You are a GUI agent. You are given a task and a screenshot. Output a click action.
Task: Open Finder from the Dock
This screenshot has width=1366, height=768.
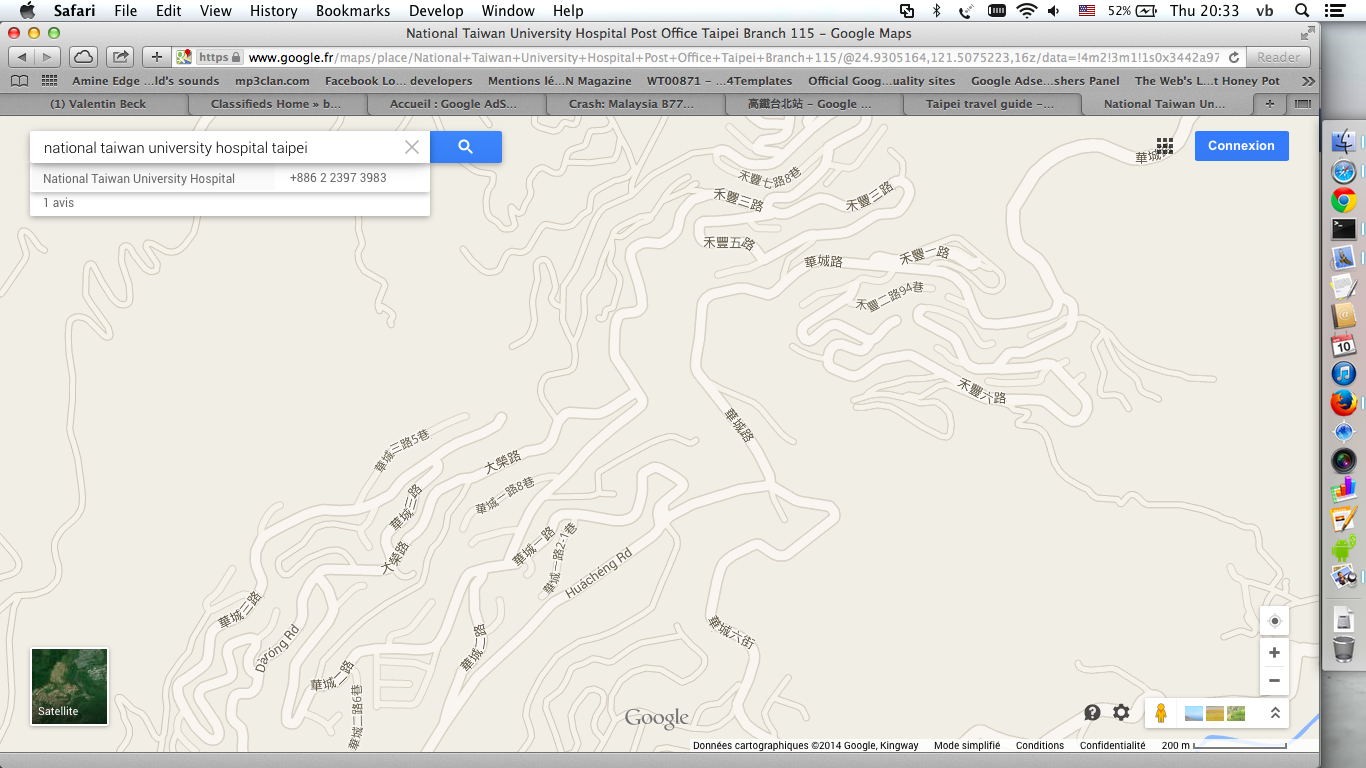pyautogui.click(x=1343, y=141)
